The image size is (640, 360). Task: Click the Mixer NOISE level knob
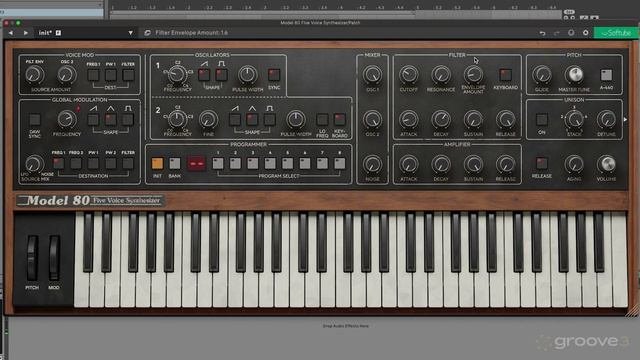[x=372, y=164]
